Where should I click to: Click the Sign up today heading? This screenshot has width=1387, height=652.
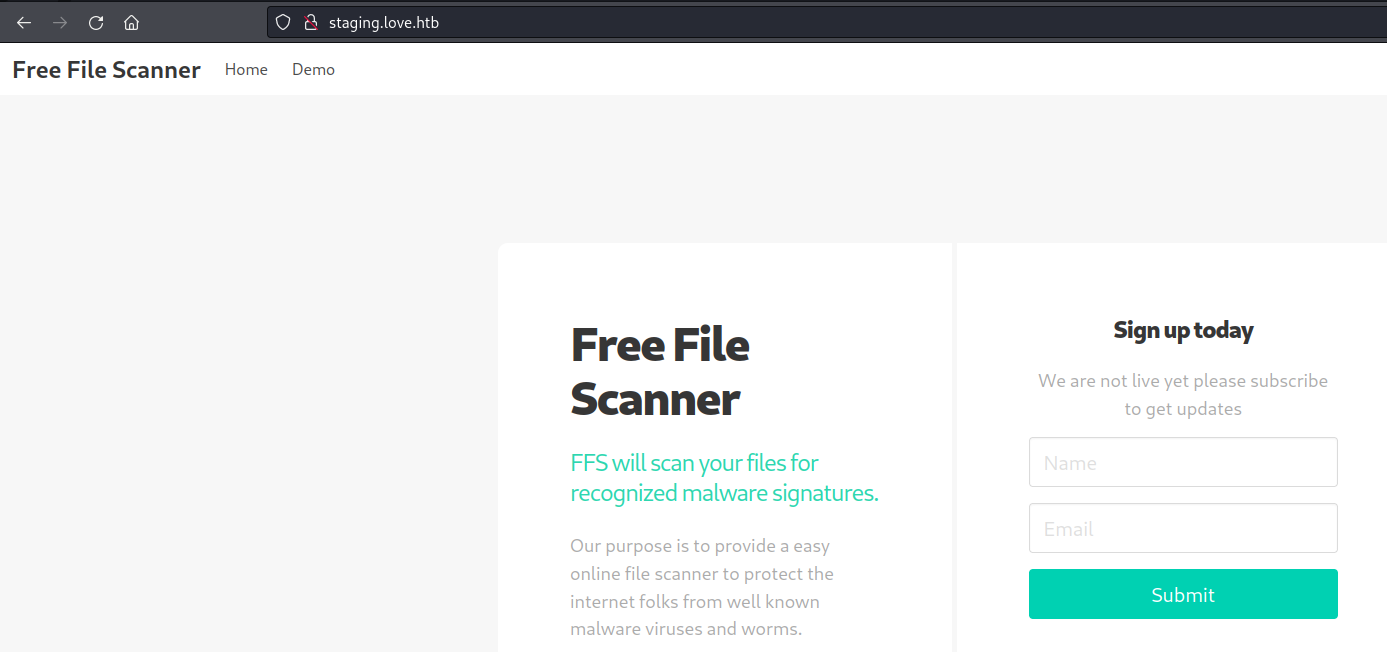pyautogui.click(x=1183, y=330)
